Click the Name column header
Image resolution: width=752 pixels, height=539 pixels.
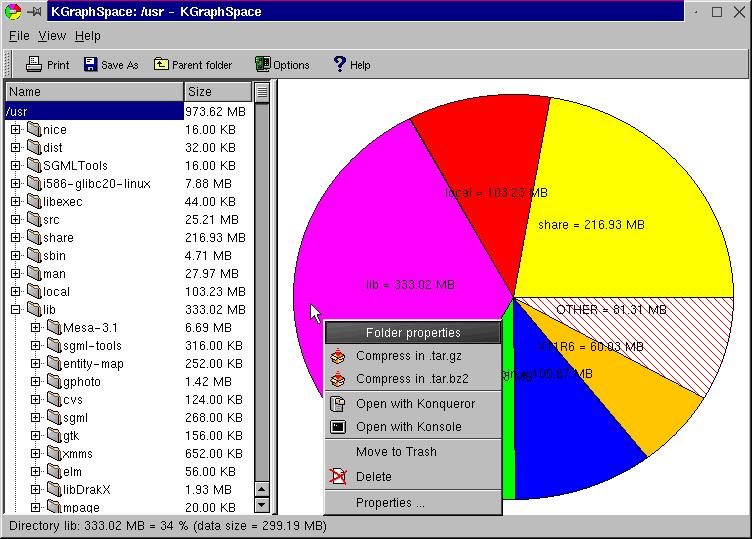click(94, 92)
